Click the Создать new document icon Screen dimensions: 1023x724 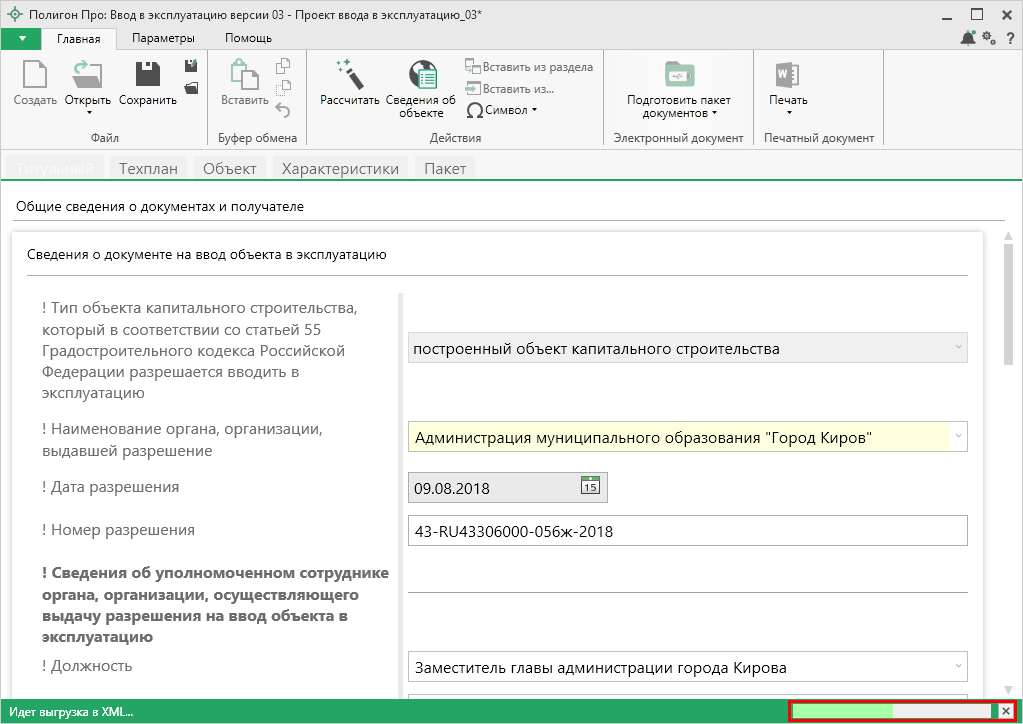click(x=35, y=75)
